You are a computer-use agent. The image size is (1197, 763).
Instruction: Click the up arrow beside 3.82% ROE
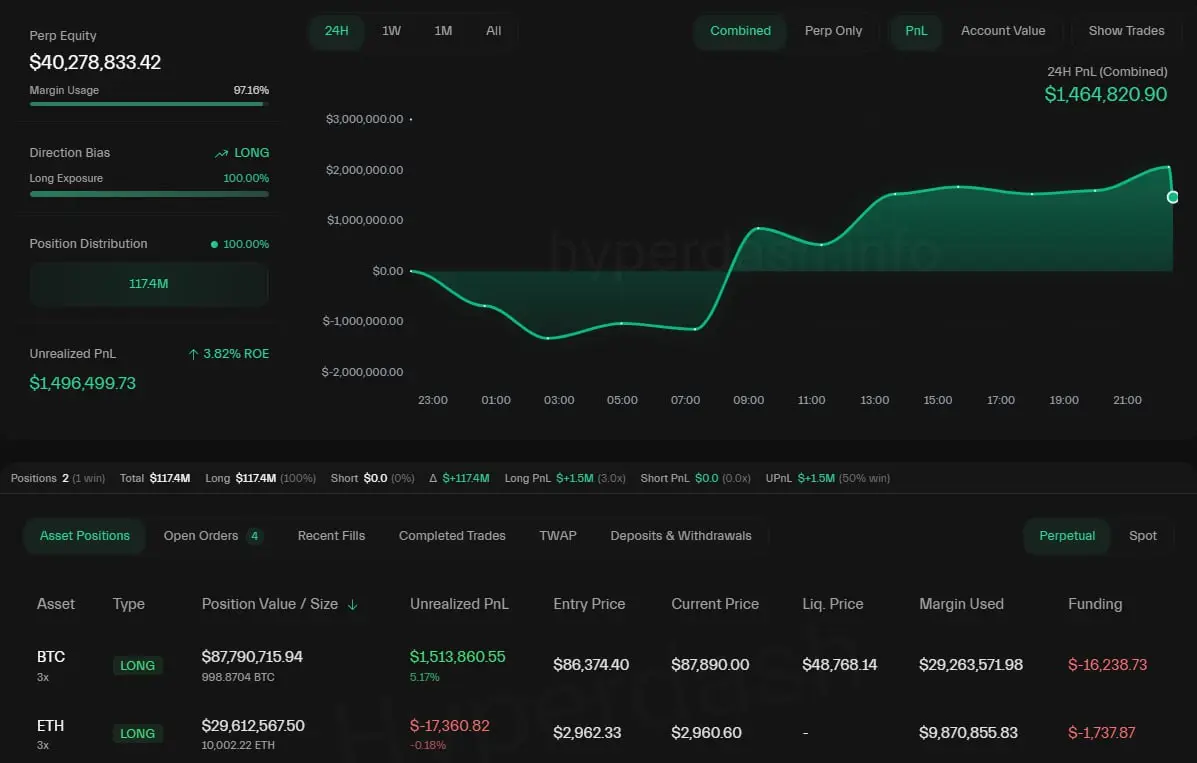pos(193,354)
